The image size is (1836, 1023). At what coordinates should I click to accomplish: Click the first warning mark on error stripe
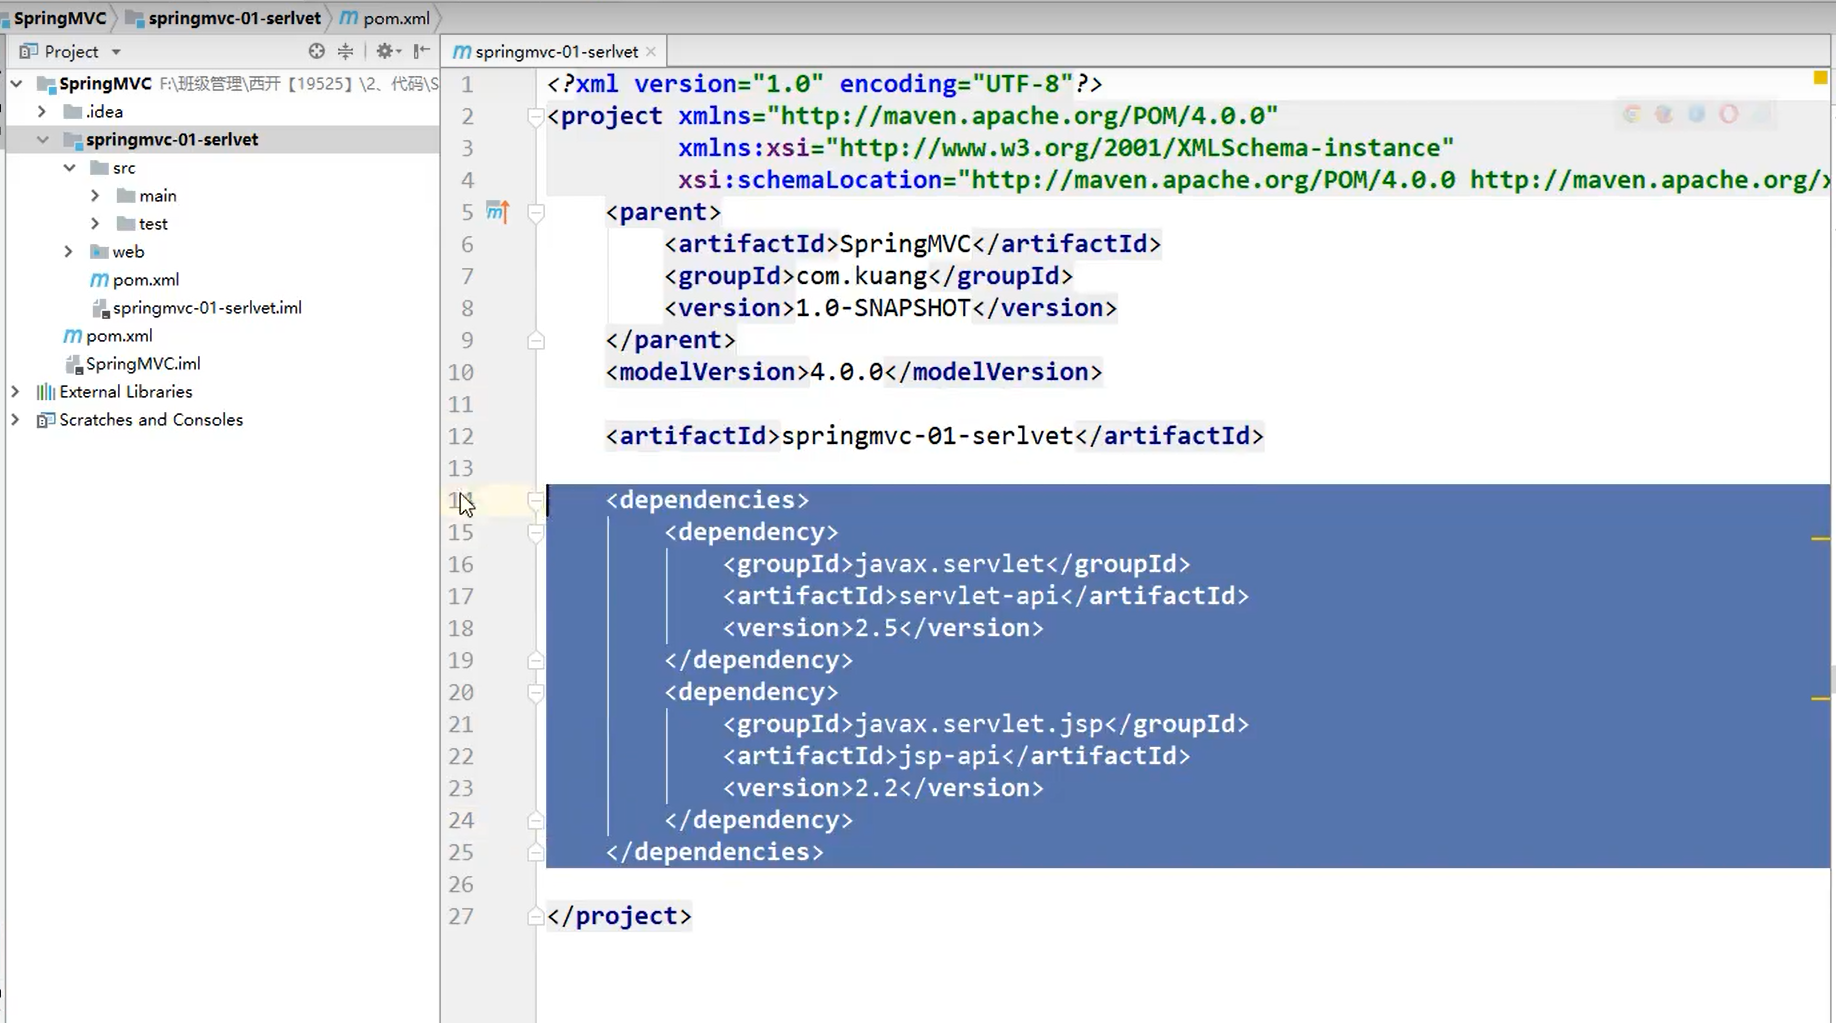1820,539
